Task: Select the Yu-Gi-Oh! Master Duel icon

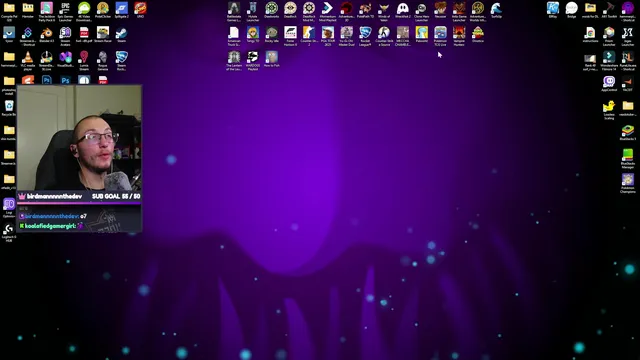Action: (347, 33)
